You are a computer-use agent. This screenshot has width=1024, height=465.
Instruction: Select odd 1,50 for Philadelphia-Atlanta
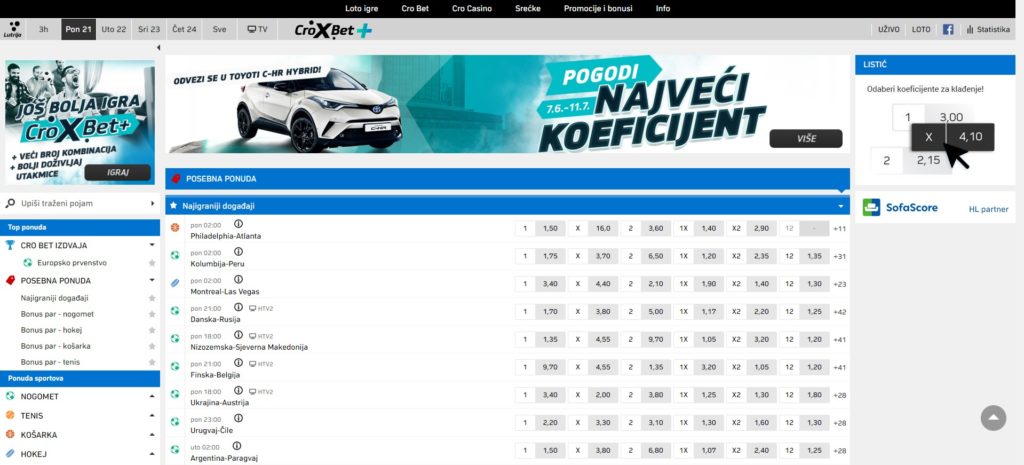click(550, 229)
